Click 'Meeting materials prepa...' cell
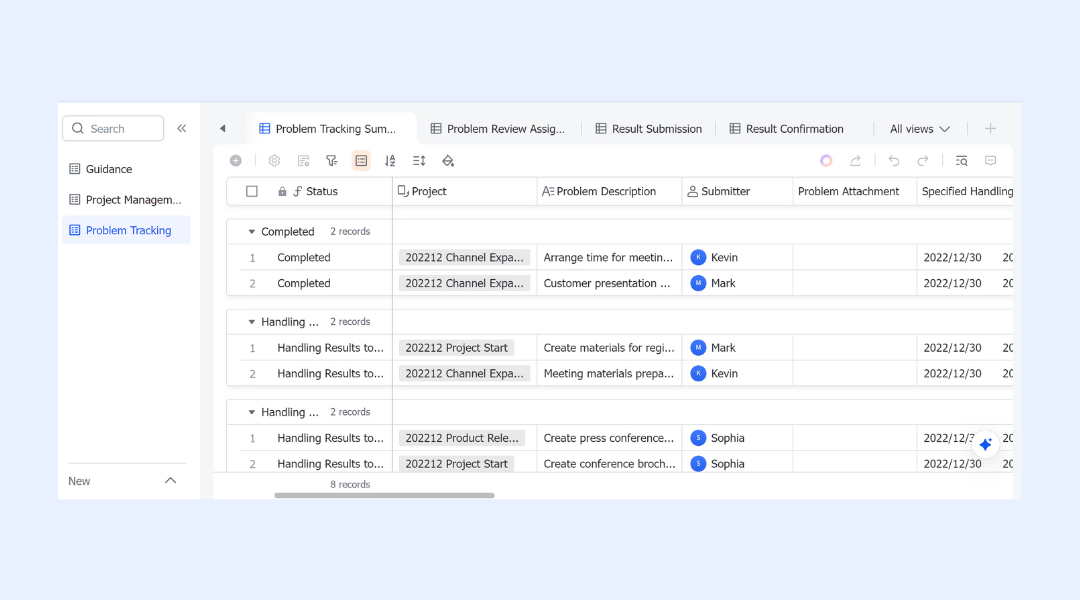1080x600 pixels. [x=610, y=373]
